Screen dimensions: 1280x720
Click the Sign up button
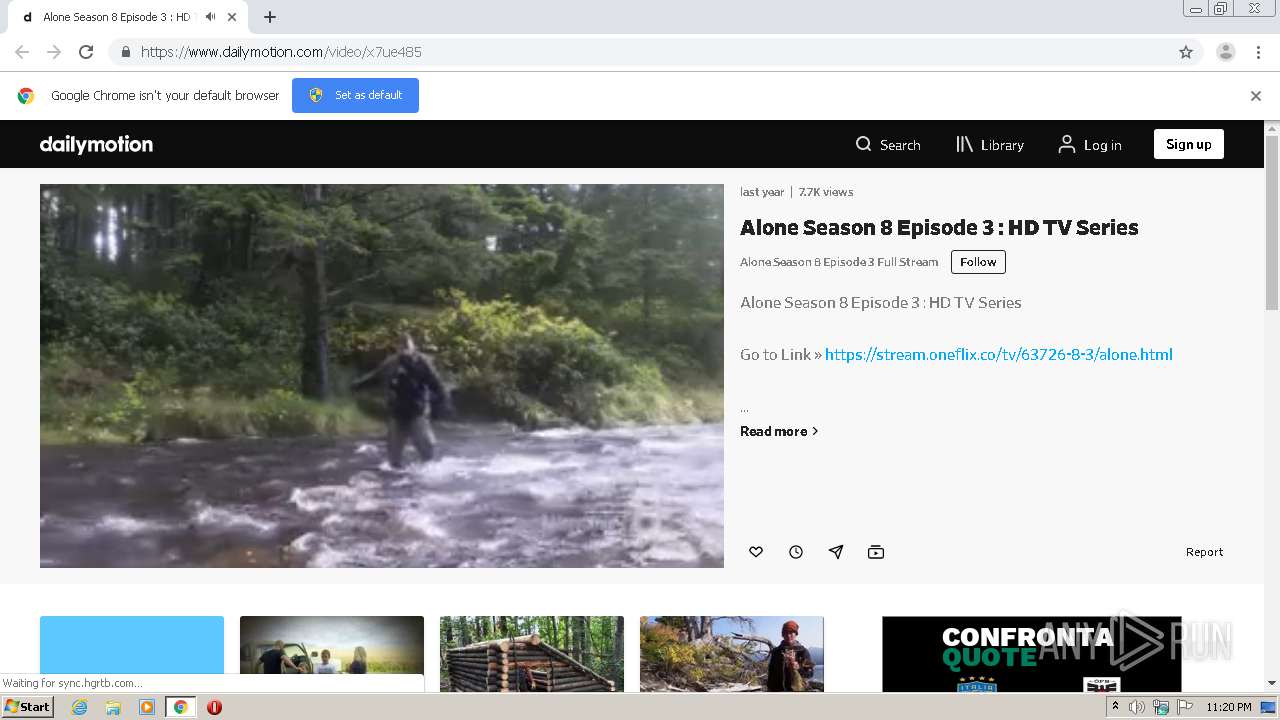click(1188, 144)
